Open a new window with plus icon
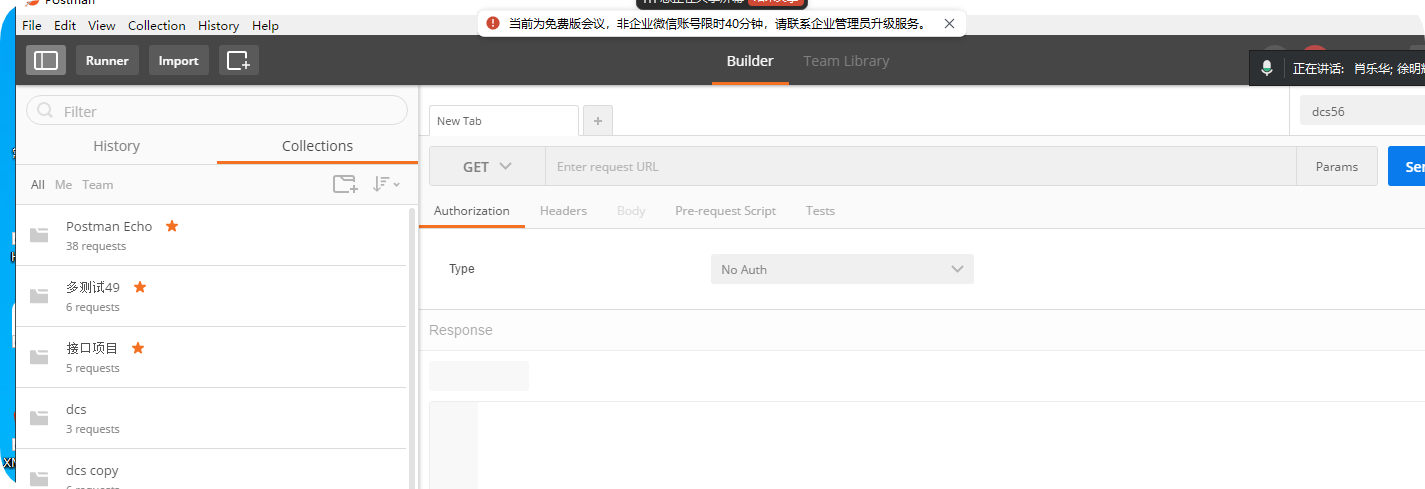1425x489 pixels. coord(239,60)
